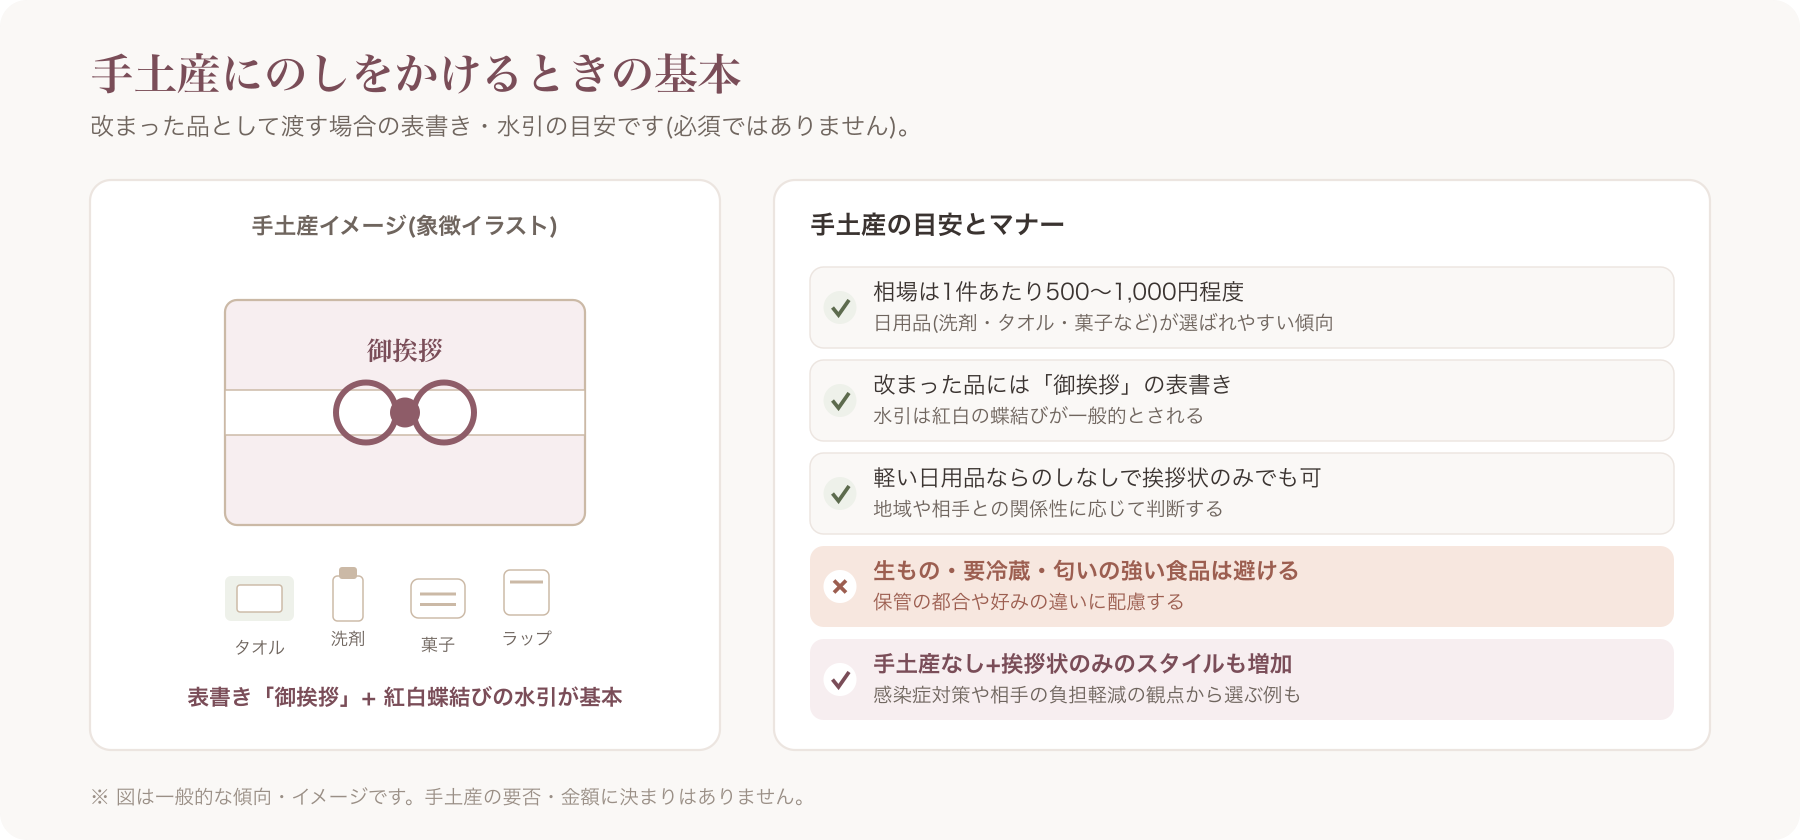Click the sweets box (菓子) icon
The height and width of the screenshot is (840, 1800).
(438, 599)
